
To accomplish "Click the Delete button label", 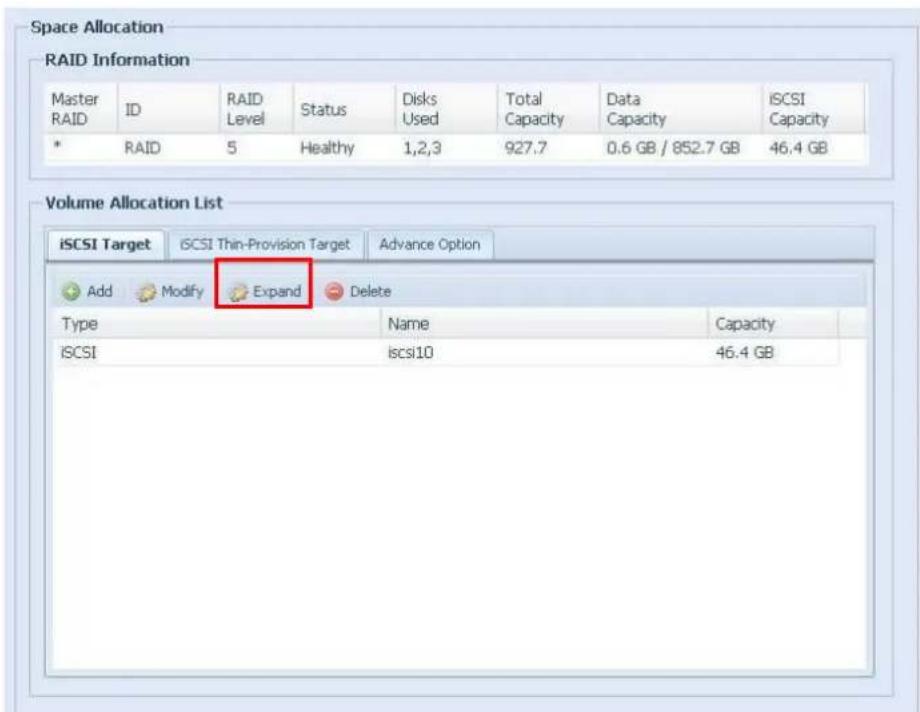I will click(x=370, y=291).
